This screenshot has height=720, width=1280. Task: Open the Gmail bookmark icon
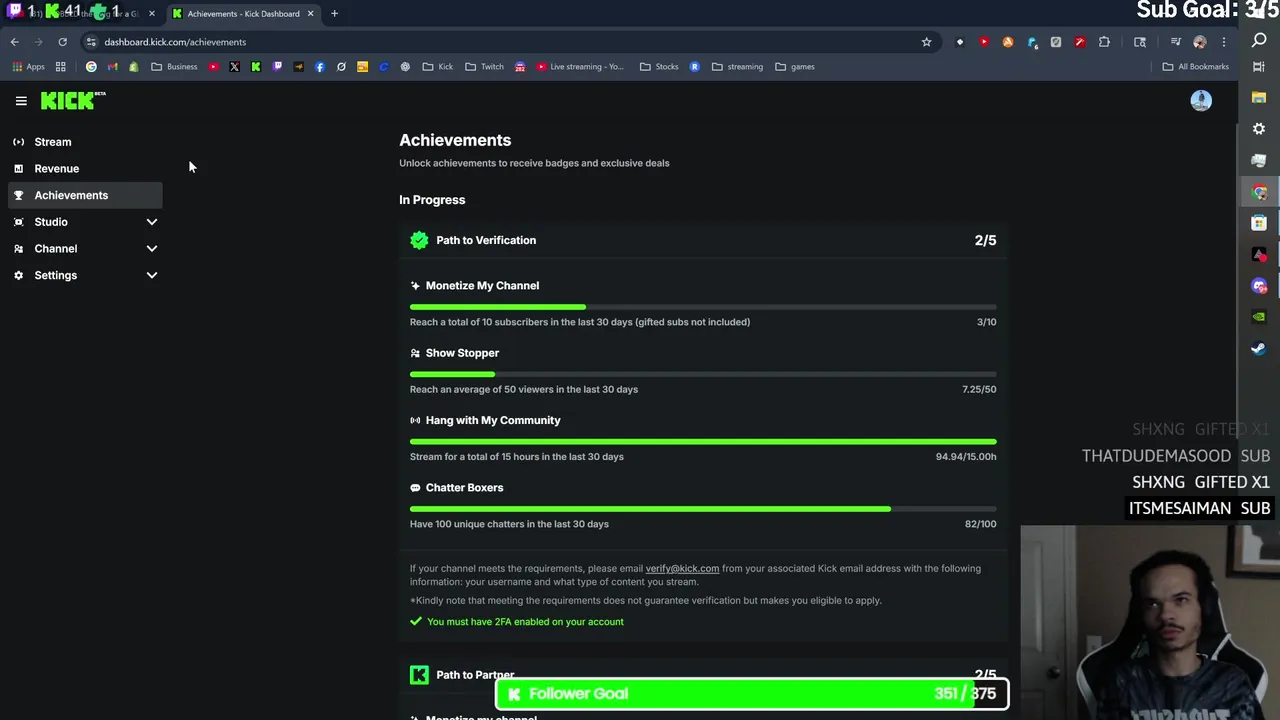pos(112,67)
